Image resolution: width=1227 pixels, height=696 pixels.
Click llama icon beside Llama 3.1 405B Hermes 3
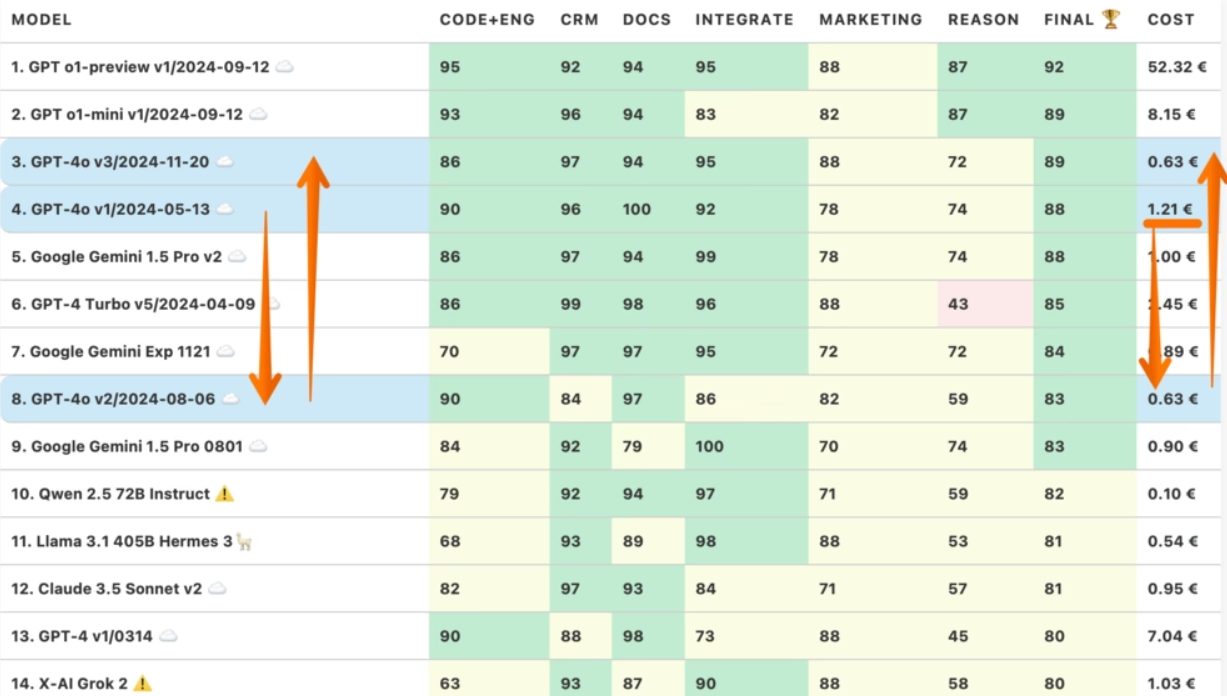click(x=243, y=541)
